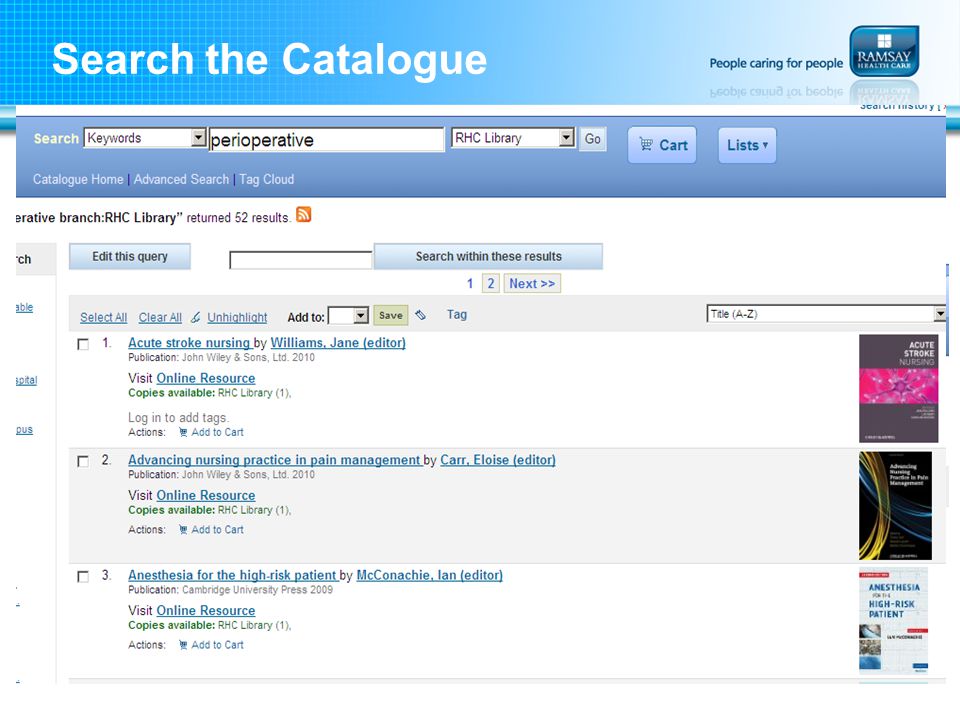The height and width of the screenshot is (720, 960).
Task: Open the Cart button
Action: pos(662,145)
